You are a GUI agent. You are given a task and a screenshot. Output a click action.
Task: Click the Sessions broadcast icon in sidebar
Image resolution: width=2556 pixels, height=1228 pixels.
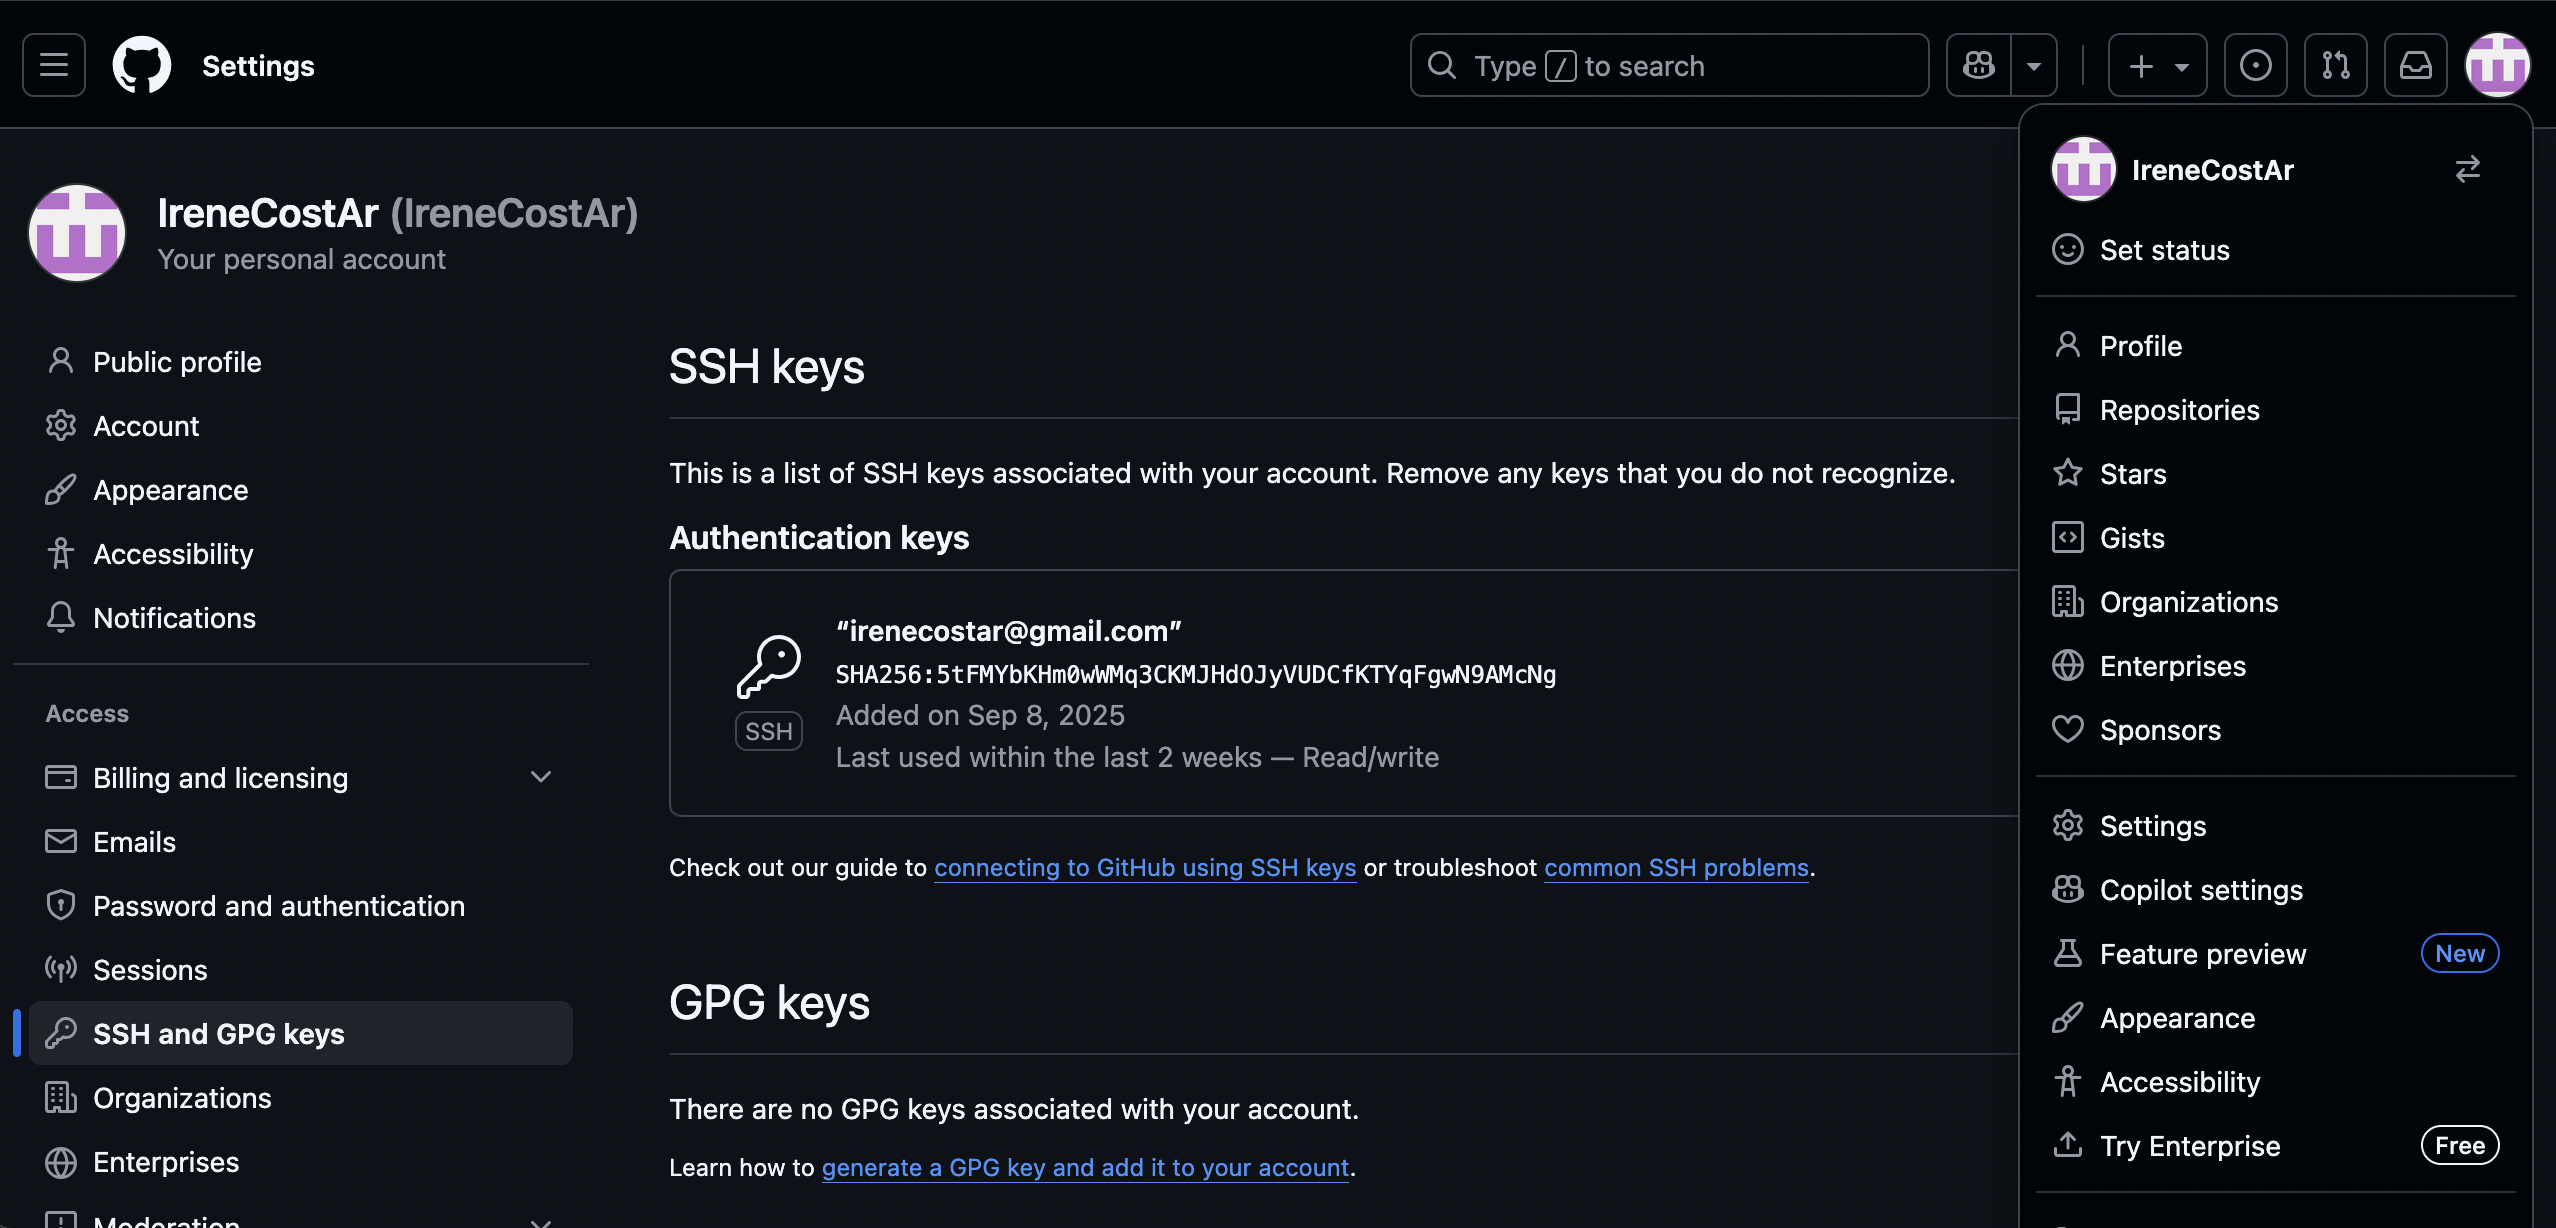pos(61,970)
